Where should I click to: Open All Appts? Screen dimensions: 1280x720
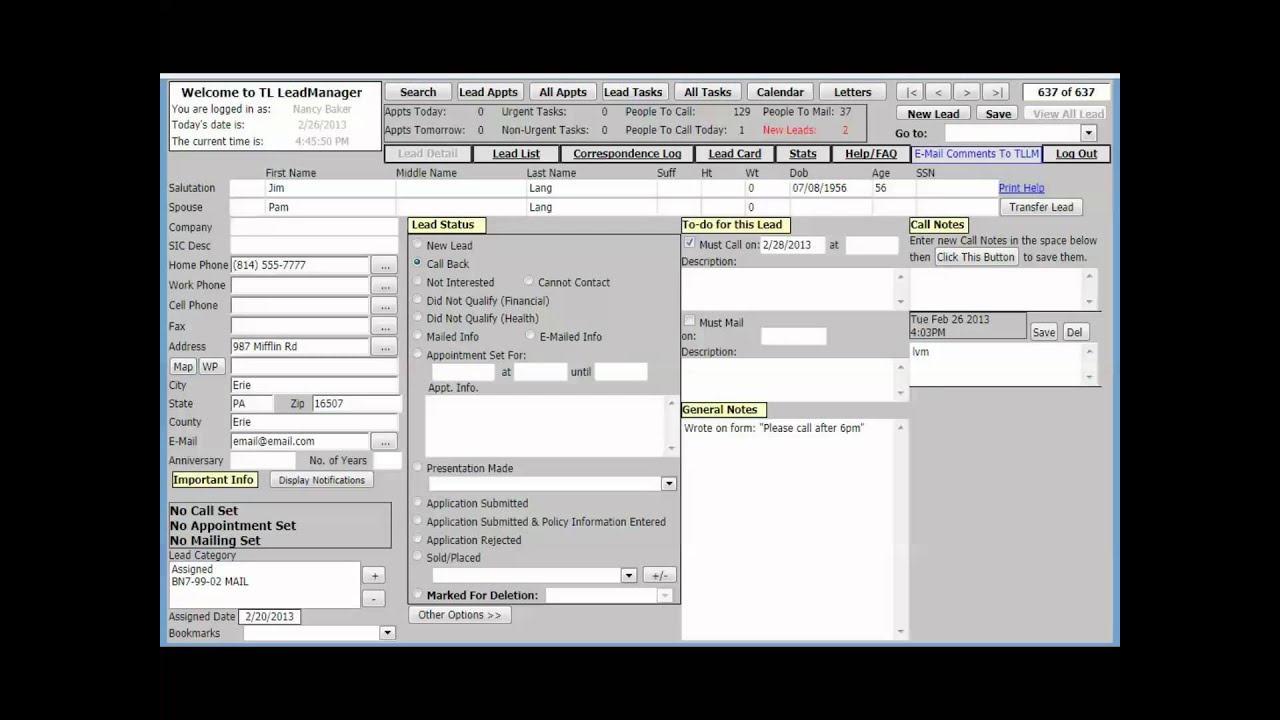[563, 92]
